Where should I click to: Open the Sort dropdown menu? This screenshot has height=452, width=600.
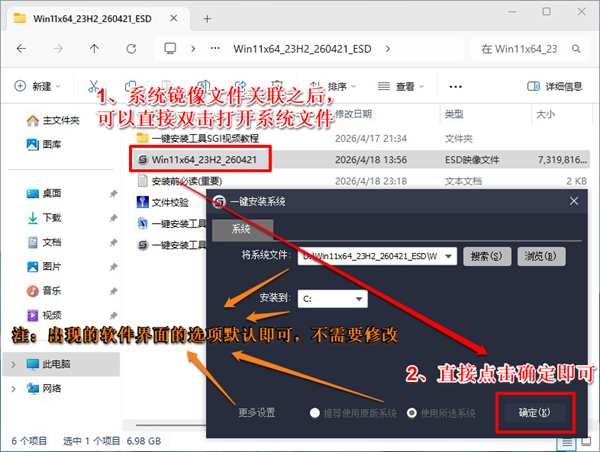[332, 86]
